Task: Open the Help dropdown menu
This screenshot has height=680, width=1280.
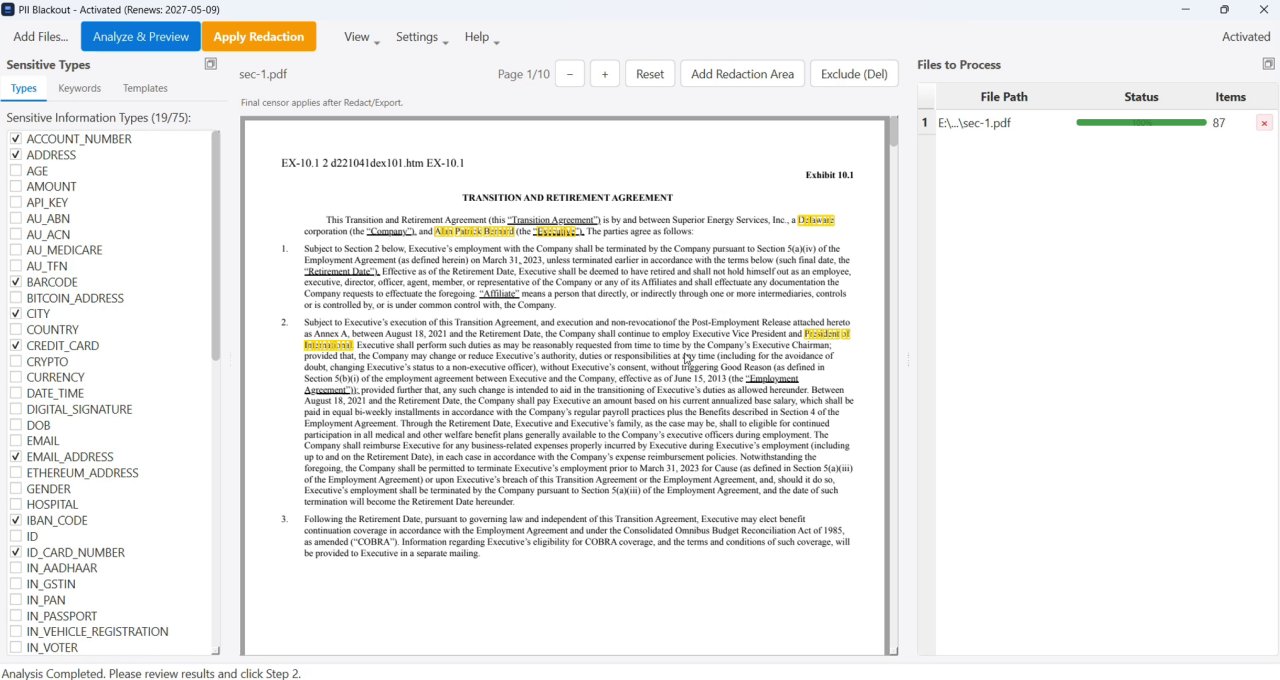Action: tap(481, 37)
